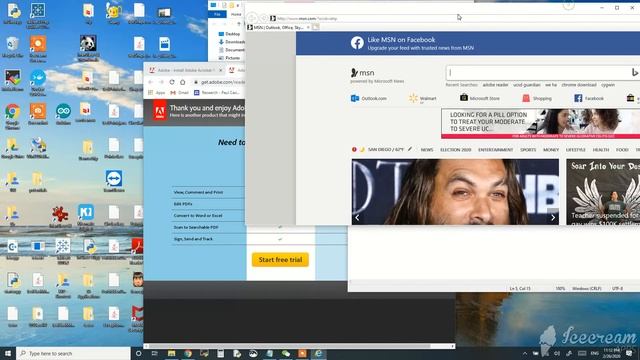Open the Arduino desktop shortcut
Screen dimensions: 640x360
[x=63, y=114]
